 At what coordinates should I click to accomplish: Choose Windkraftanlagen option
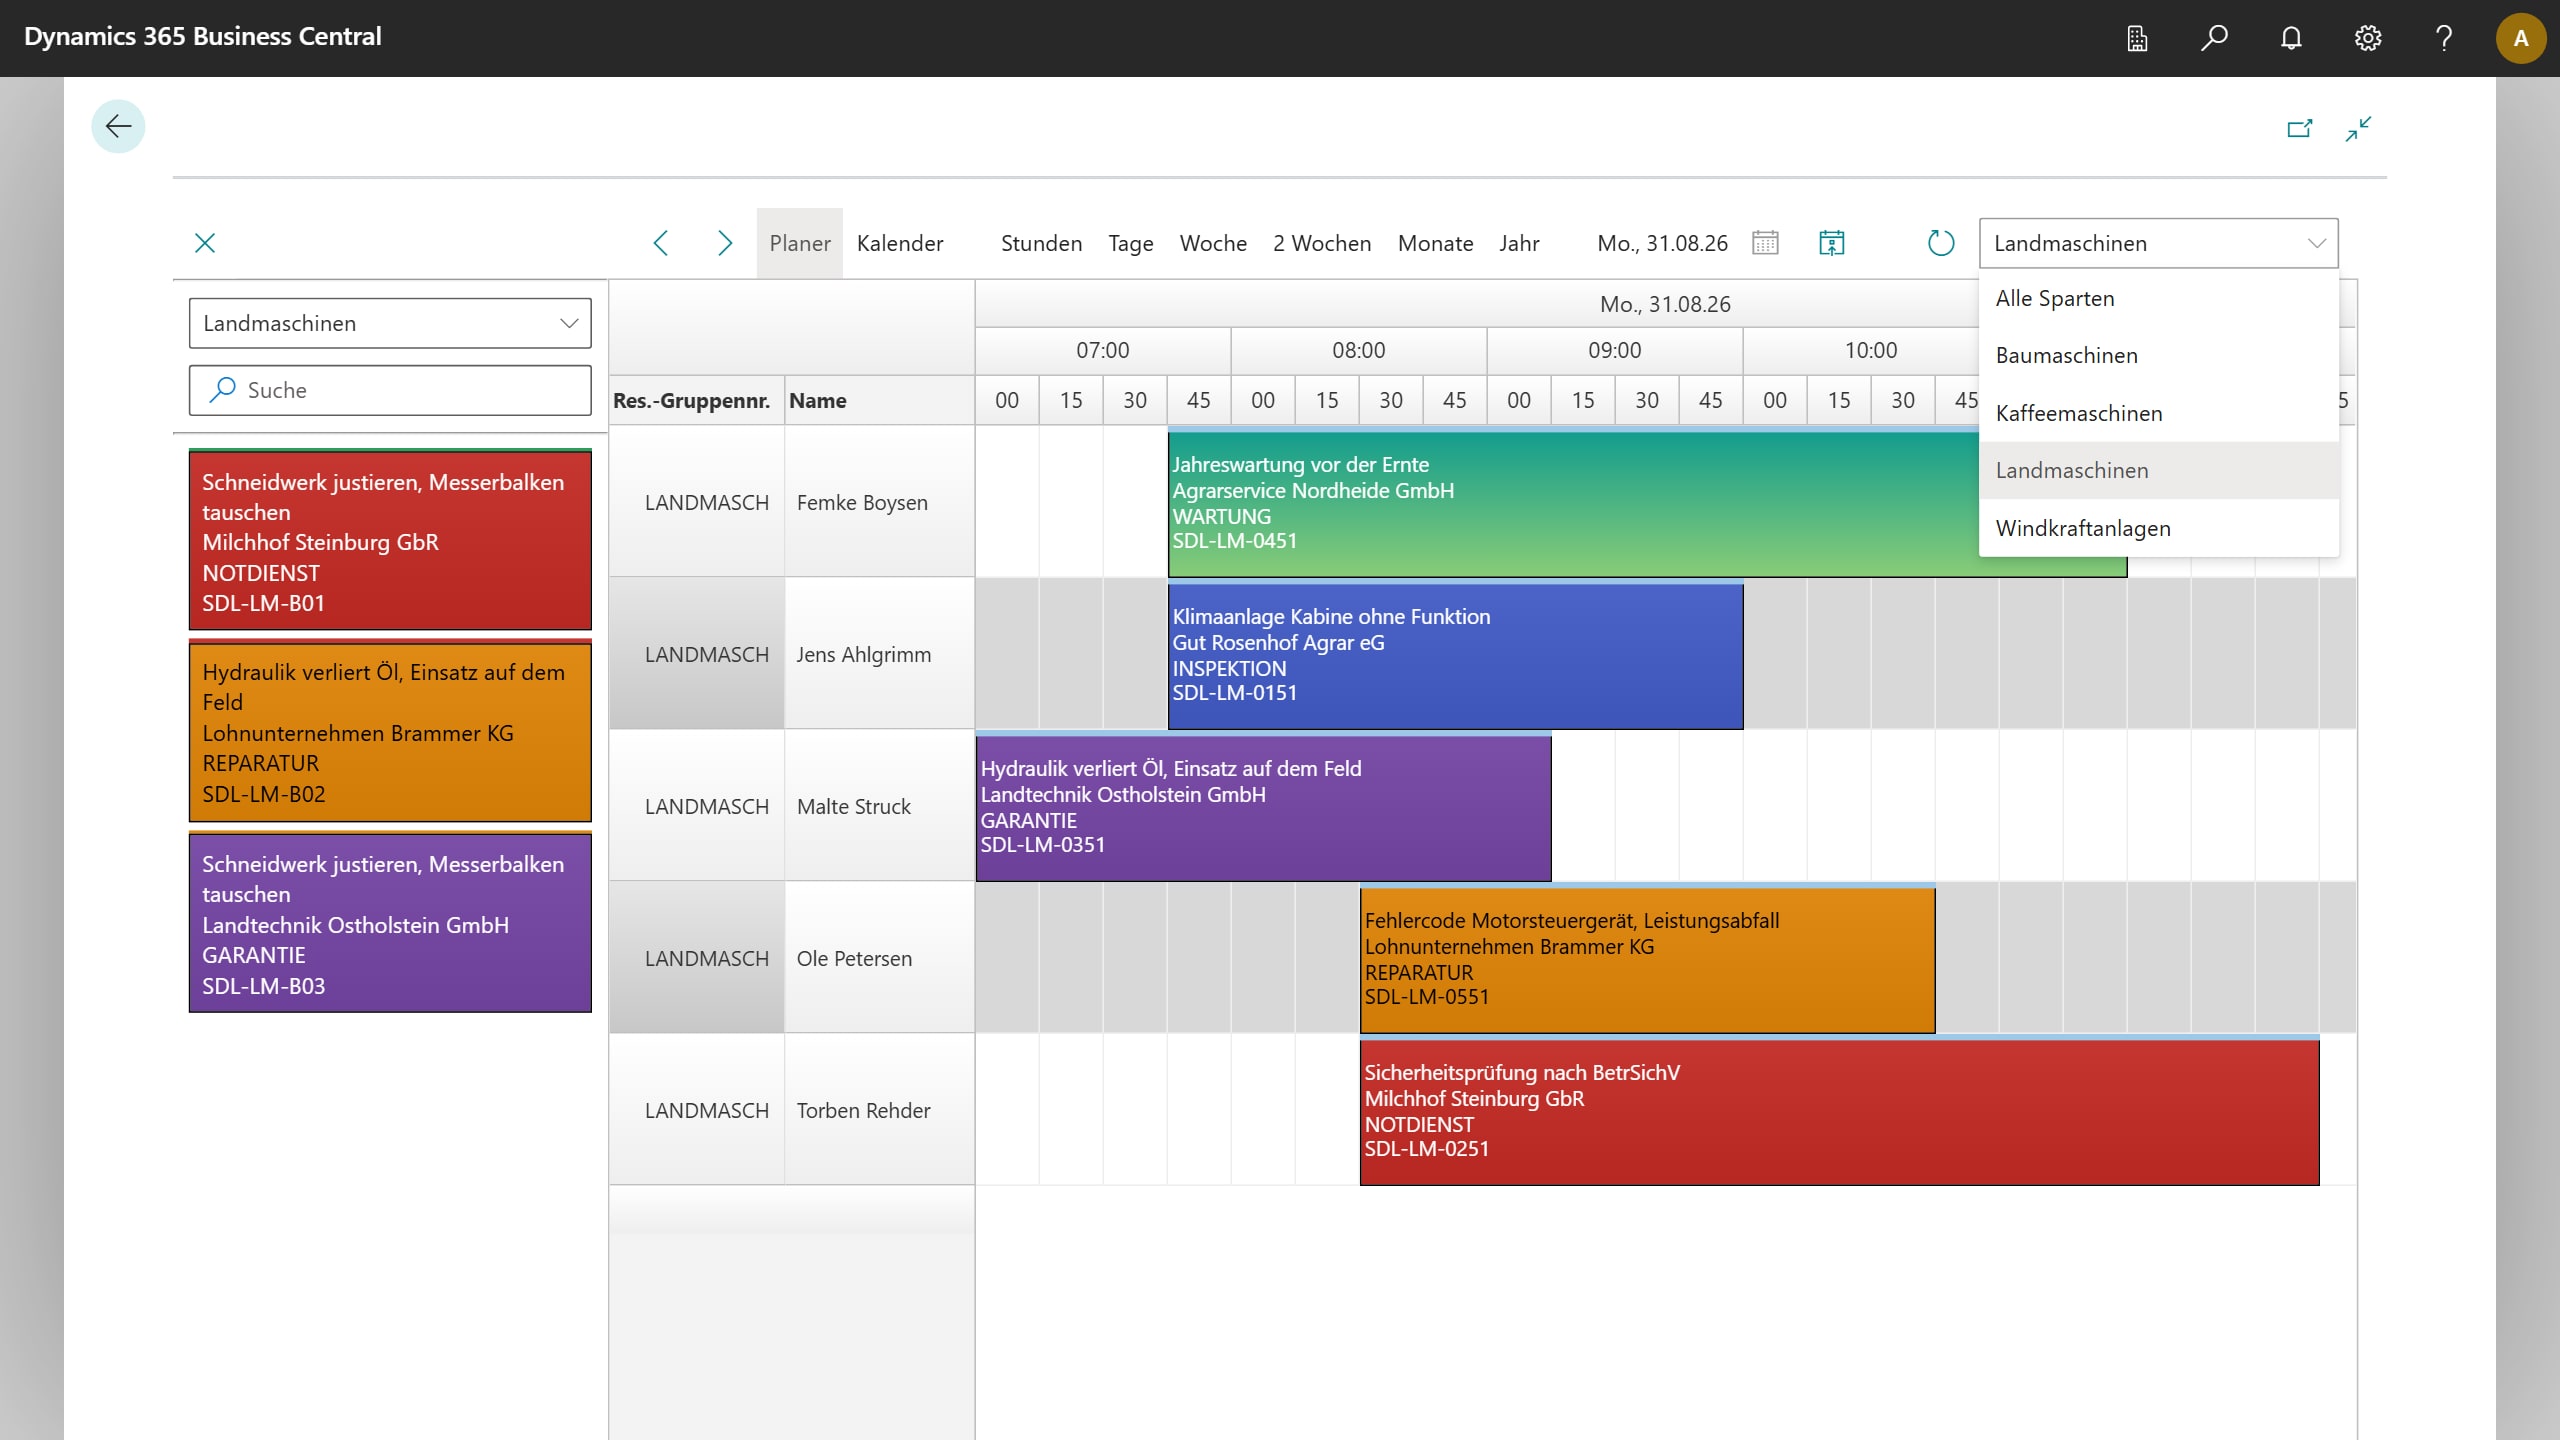[x=2158, y=528]
